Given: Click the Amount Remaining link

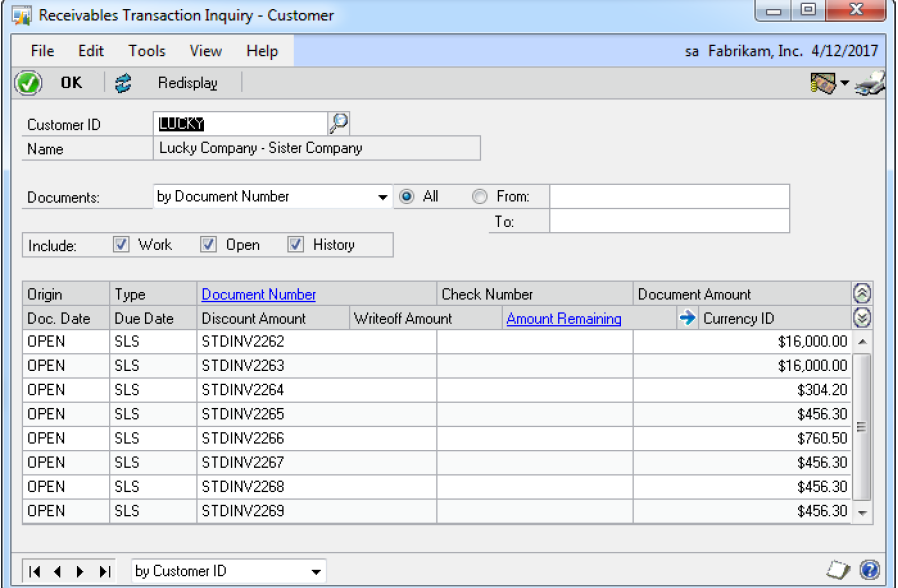Looking at the screenshot, I should coord(564,319).
